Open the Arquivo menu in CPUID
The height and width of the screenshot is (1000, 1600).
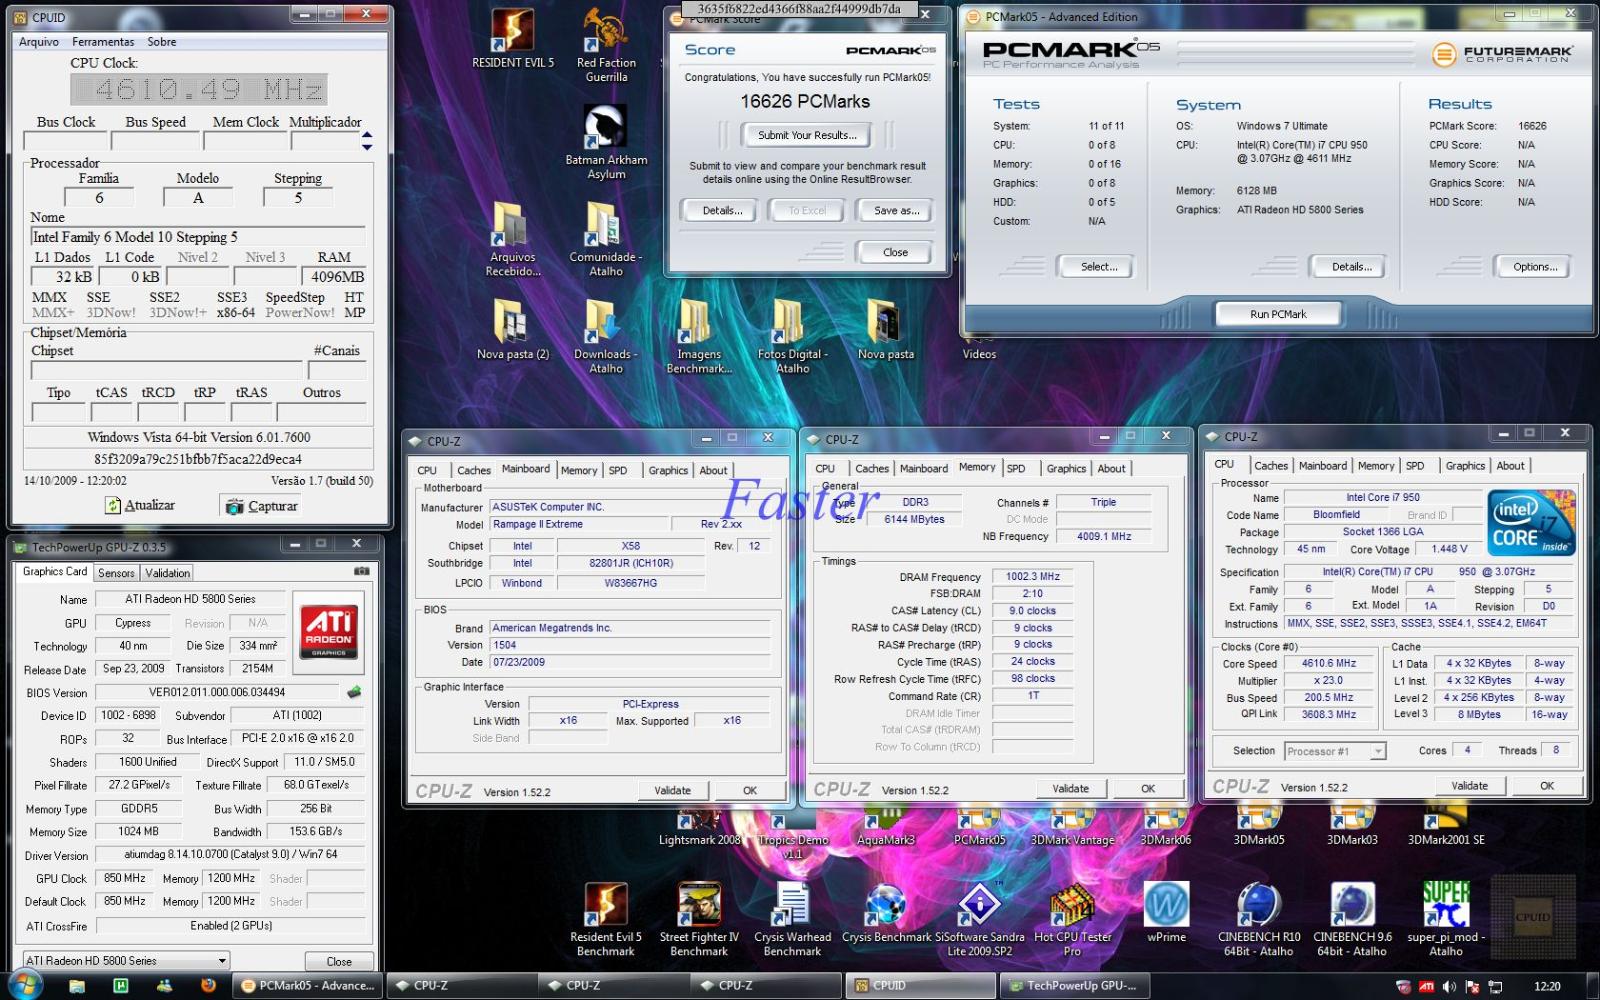click(x=39, y=42)
